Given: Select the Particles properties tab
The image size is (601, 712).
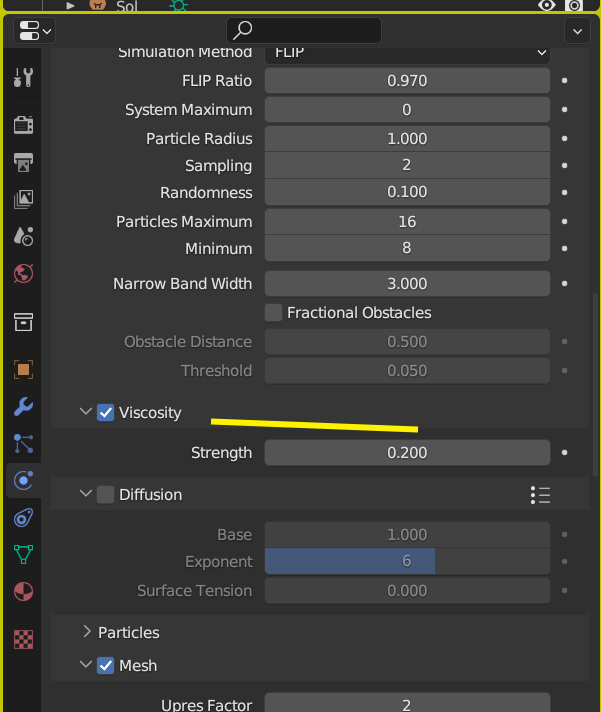Looking at the screenshot, I should pos(24,444).
